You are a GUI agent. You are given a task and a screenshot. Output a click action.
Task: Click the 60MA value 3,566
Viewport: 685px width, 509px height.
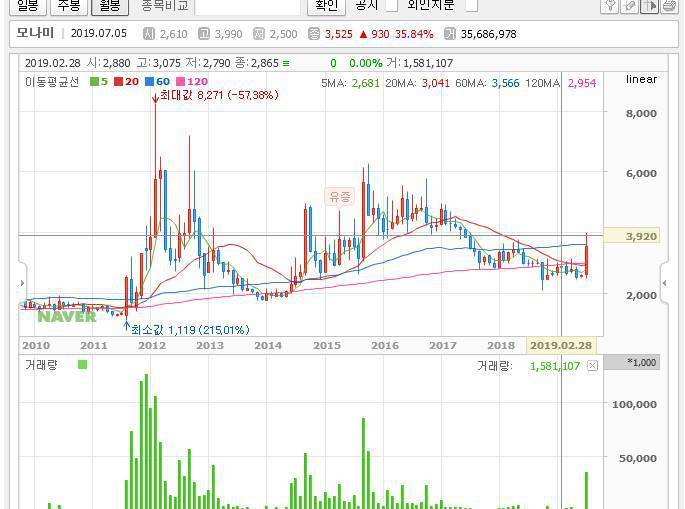pyautogui.click(x=505, y=83)
